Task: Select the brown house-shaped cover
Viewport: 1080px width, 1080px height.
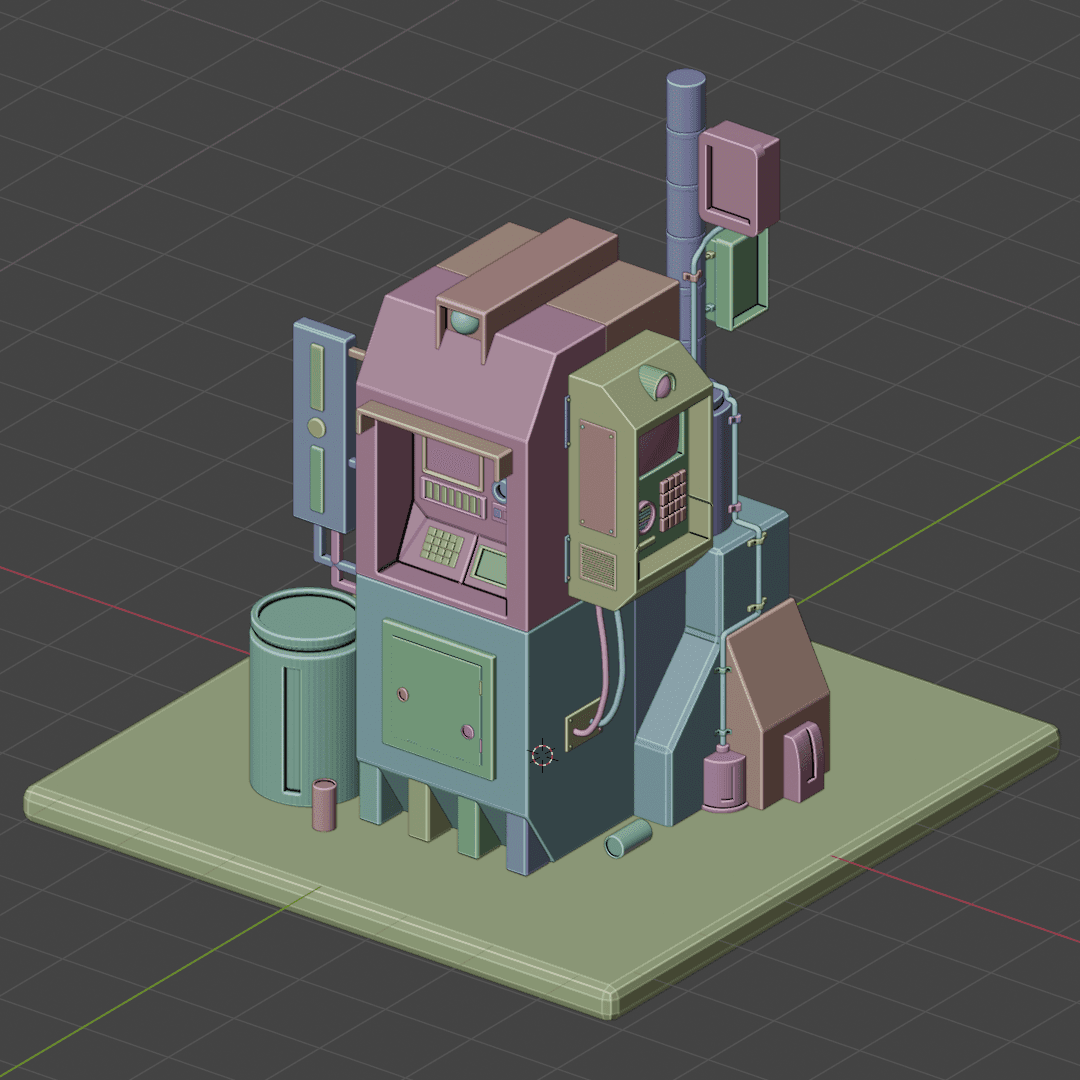Action: point(777,703)
